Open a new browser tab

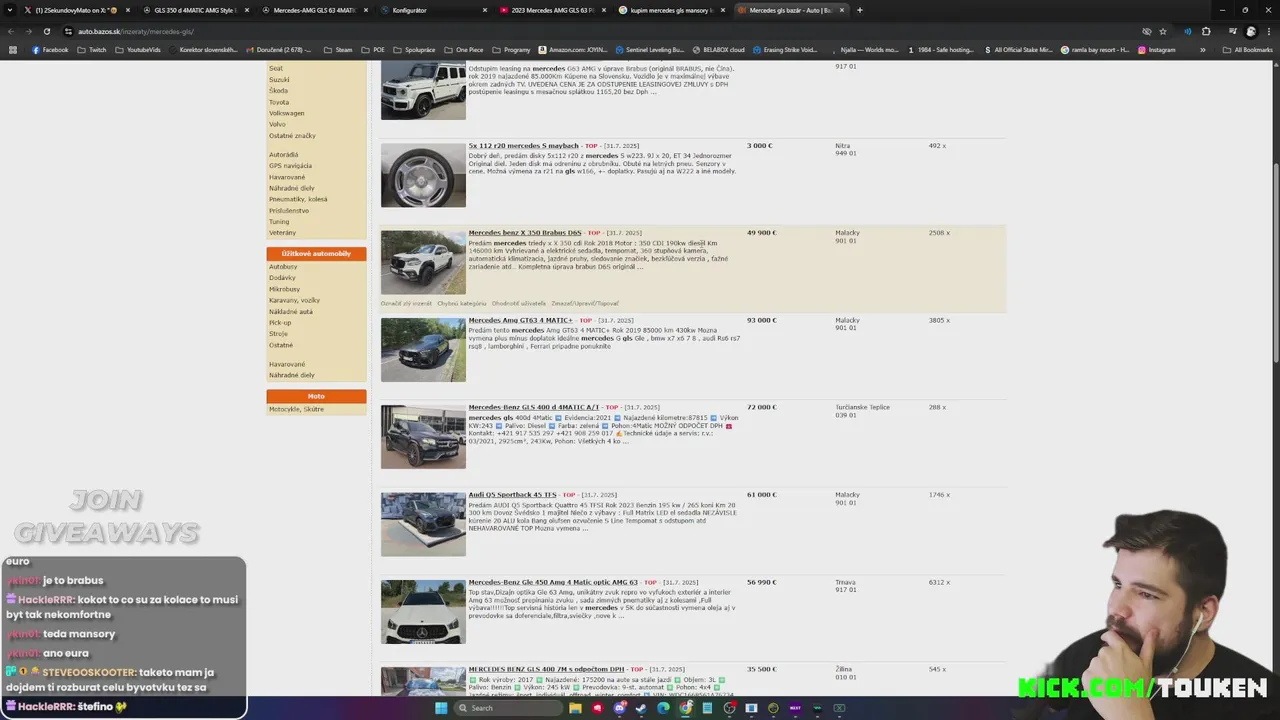pyautogui.click(x=860, y=10)
